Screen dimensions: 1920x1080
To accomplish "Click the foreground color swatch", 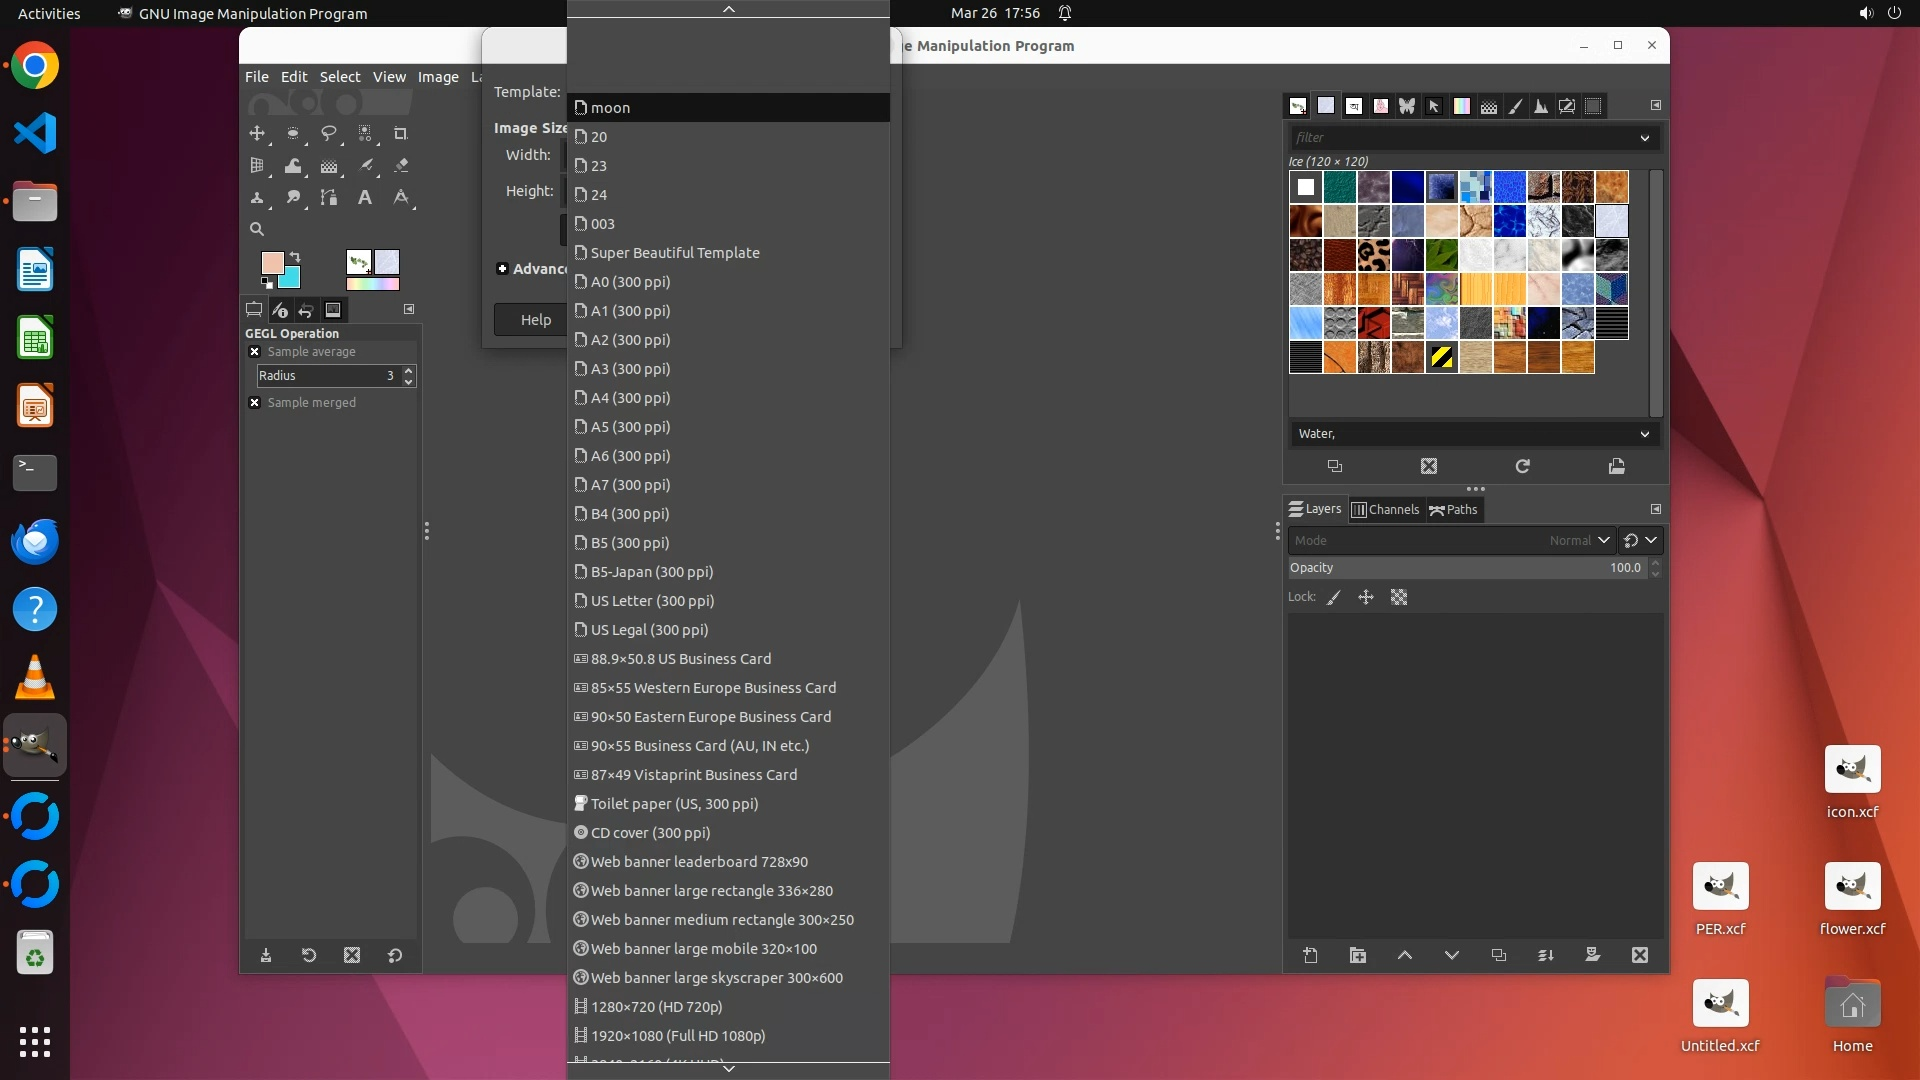I will pyautogui.click(x=272, y=263).
